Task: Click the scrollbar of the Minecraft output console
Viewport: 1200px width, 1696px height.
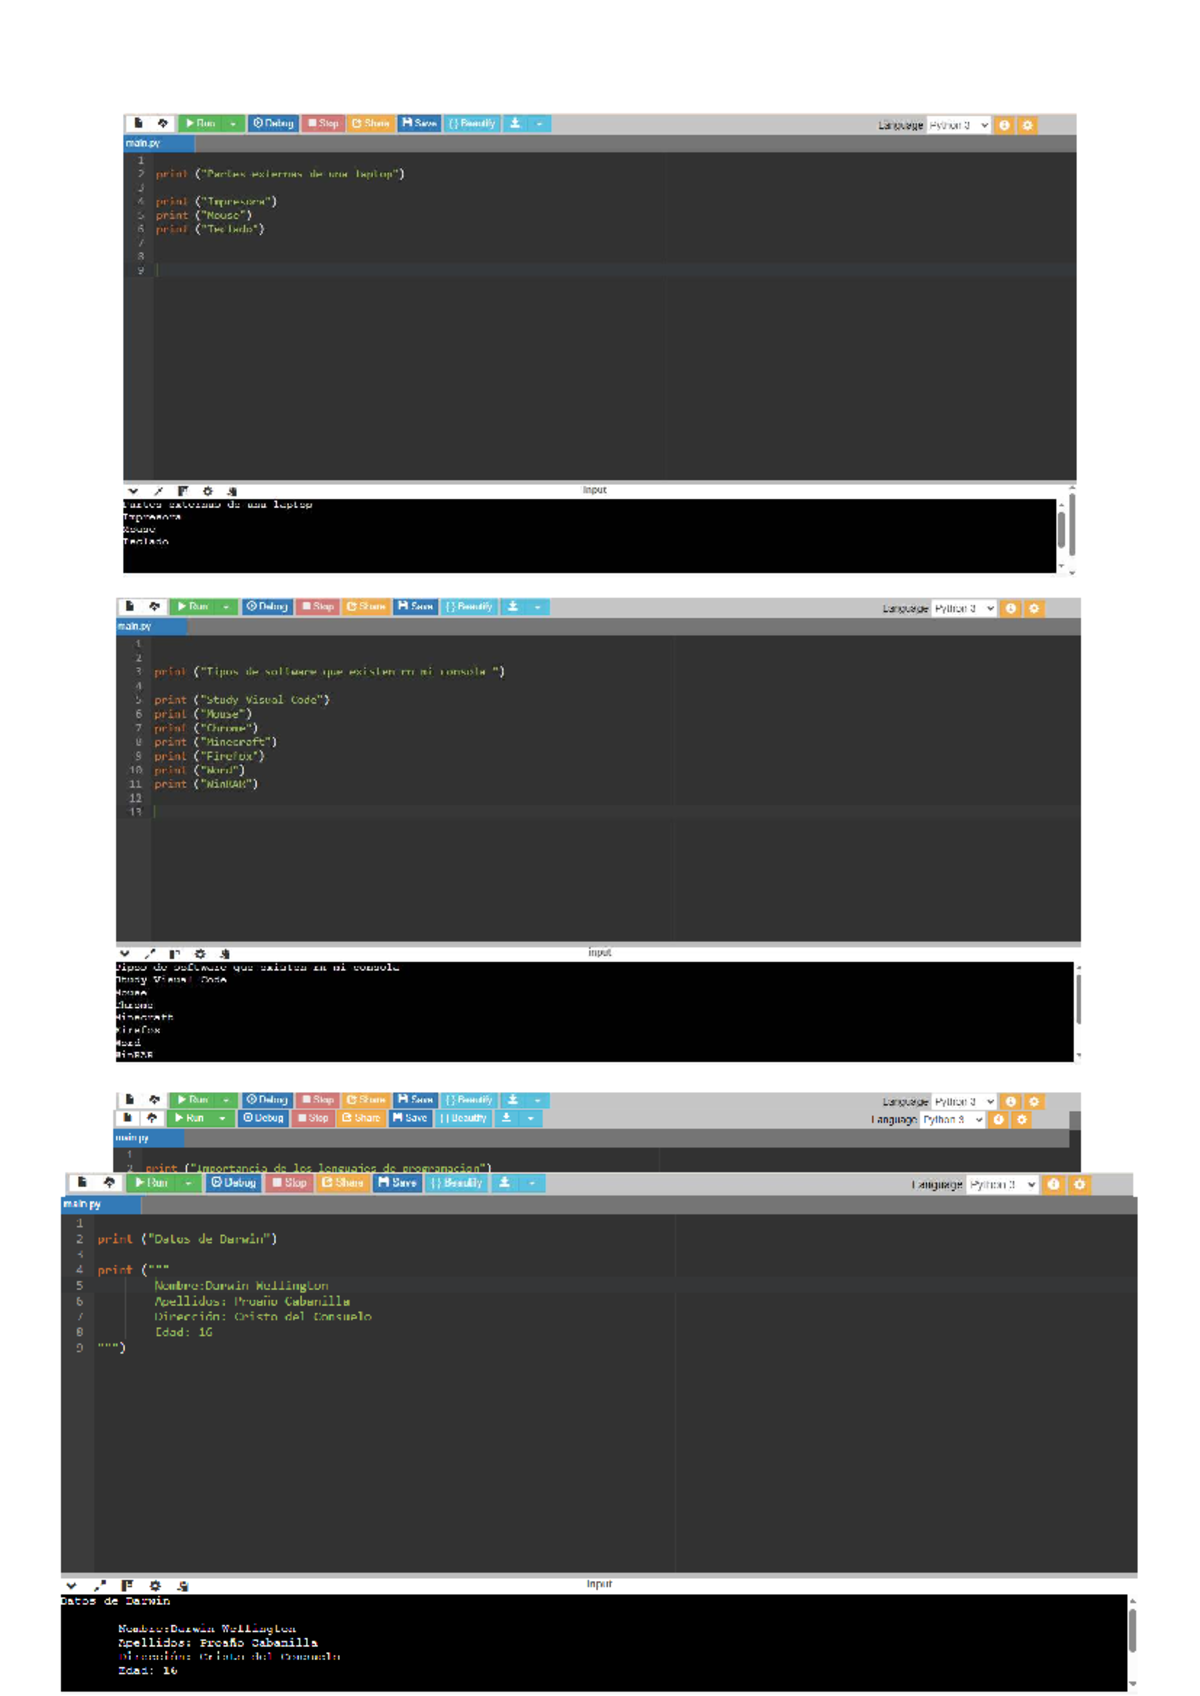Action: (1078, 998)
